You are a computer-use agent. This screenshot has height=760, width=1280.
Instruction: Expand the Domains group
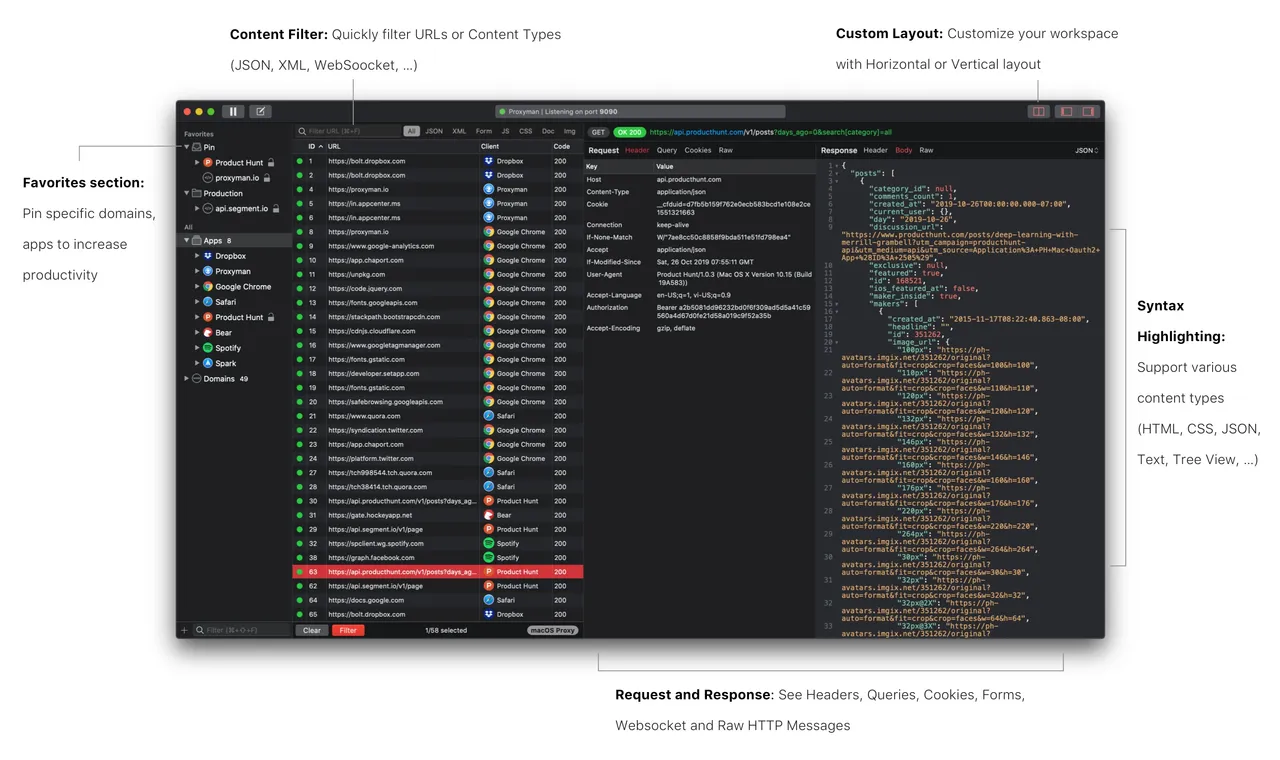(187, 379)
